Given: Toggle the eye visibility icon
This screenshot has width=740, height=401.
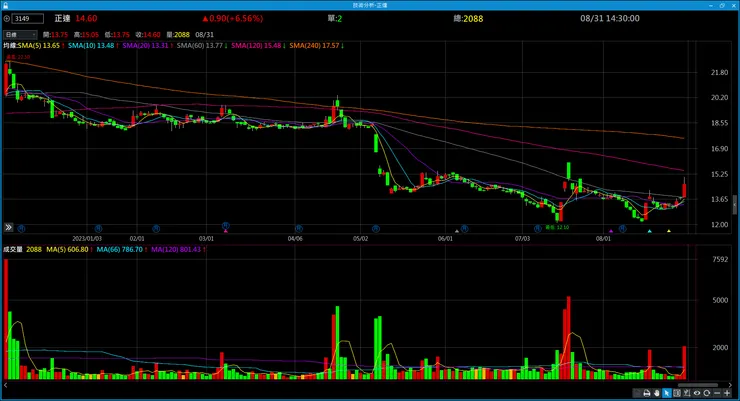Looking at the screenshot, I should pyautogui.click(x=697, y=393).
